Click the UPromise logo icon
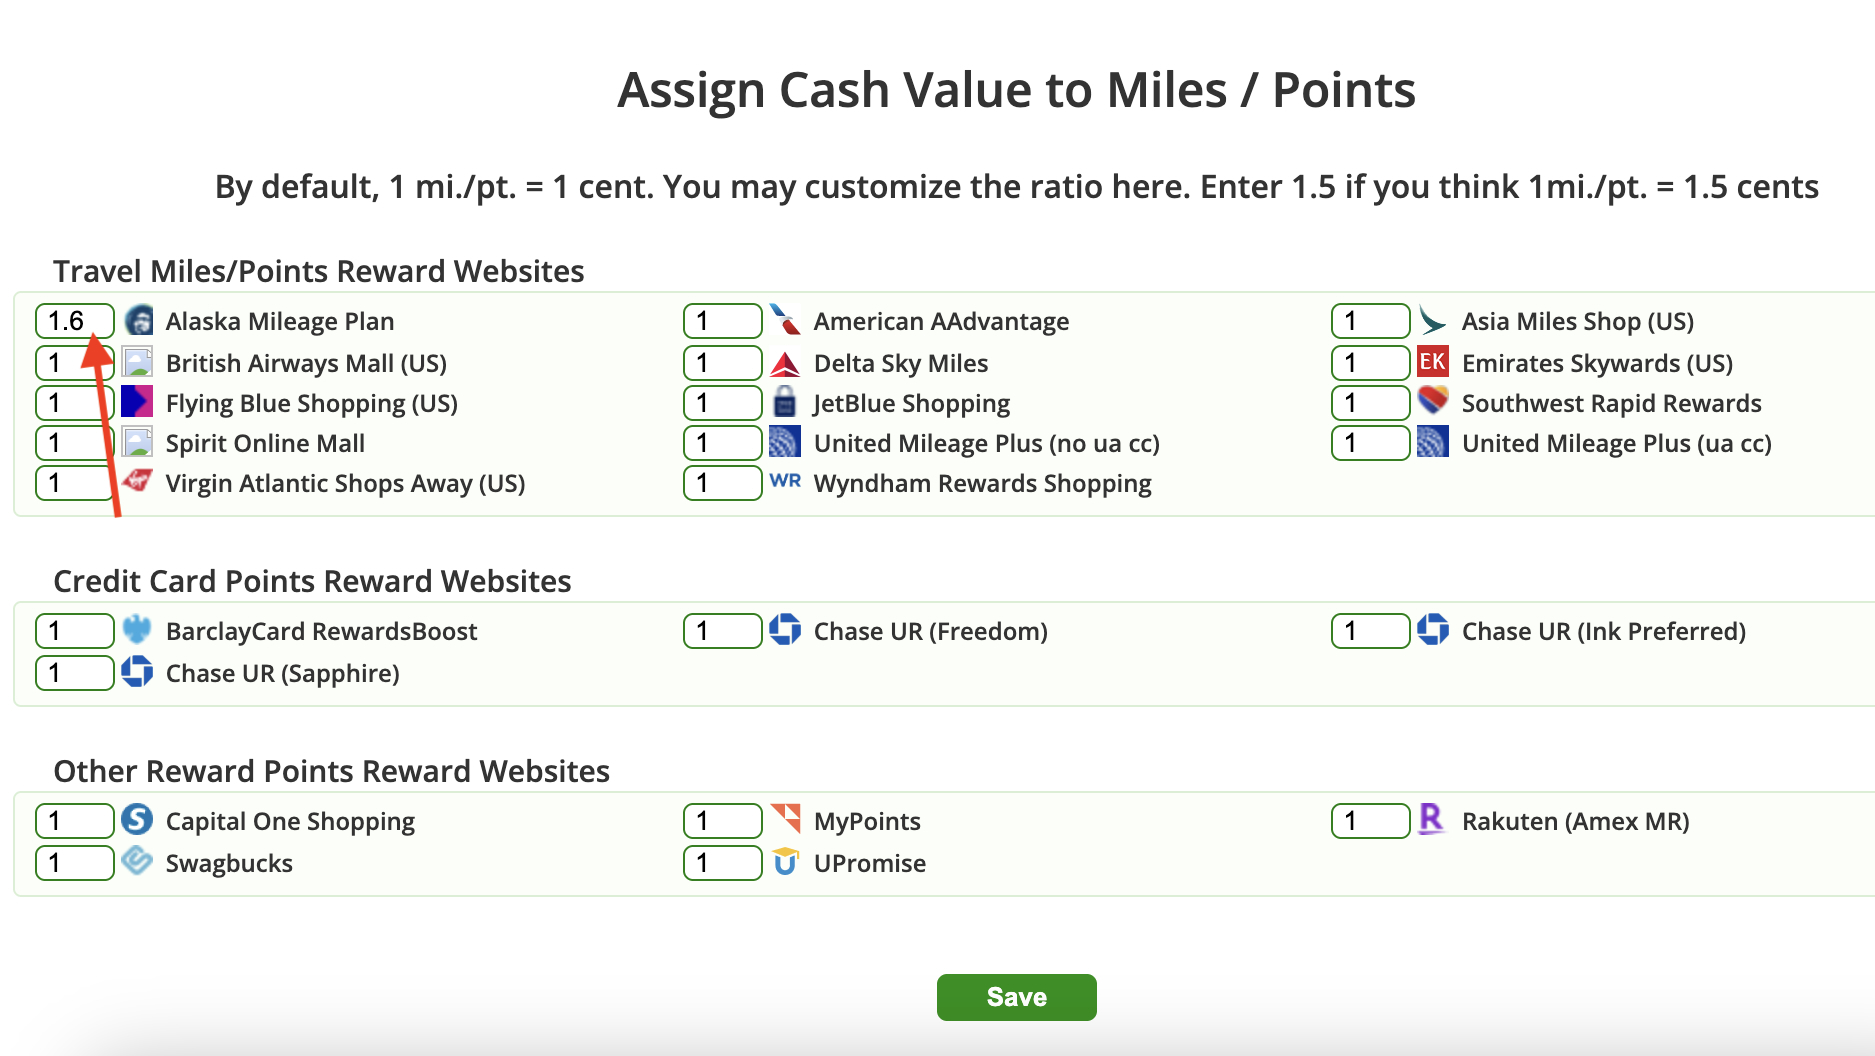The width and height of the screenshot is (1875, 1056). pyautogui.click(x=785, y=861)
